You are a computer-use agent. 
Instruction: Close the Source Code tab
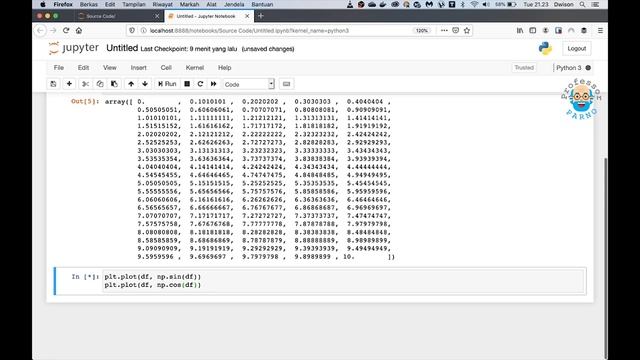click(157, 16)
